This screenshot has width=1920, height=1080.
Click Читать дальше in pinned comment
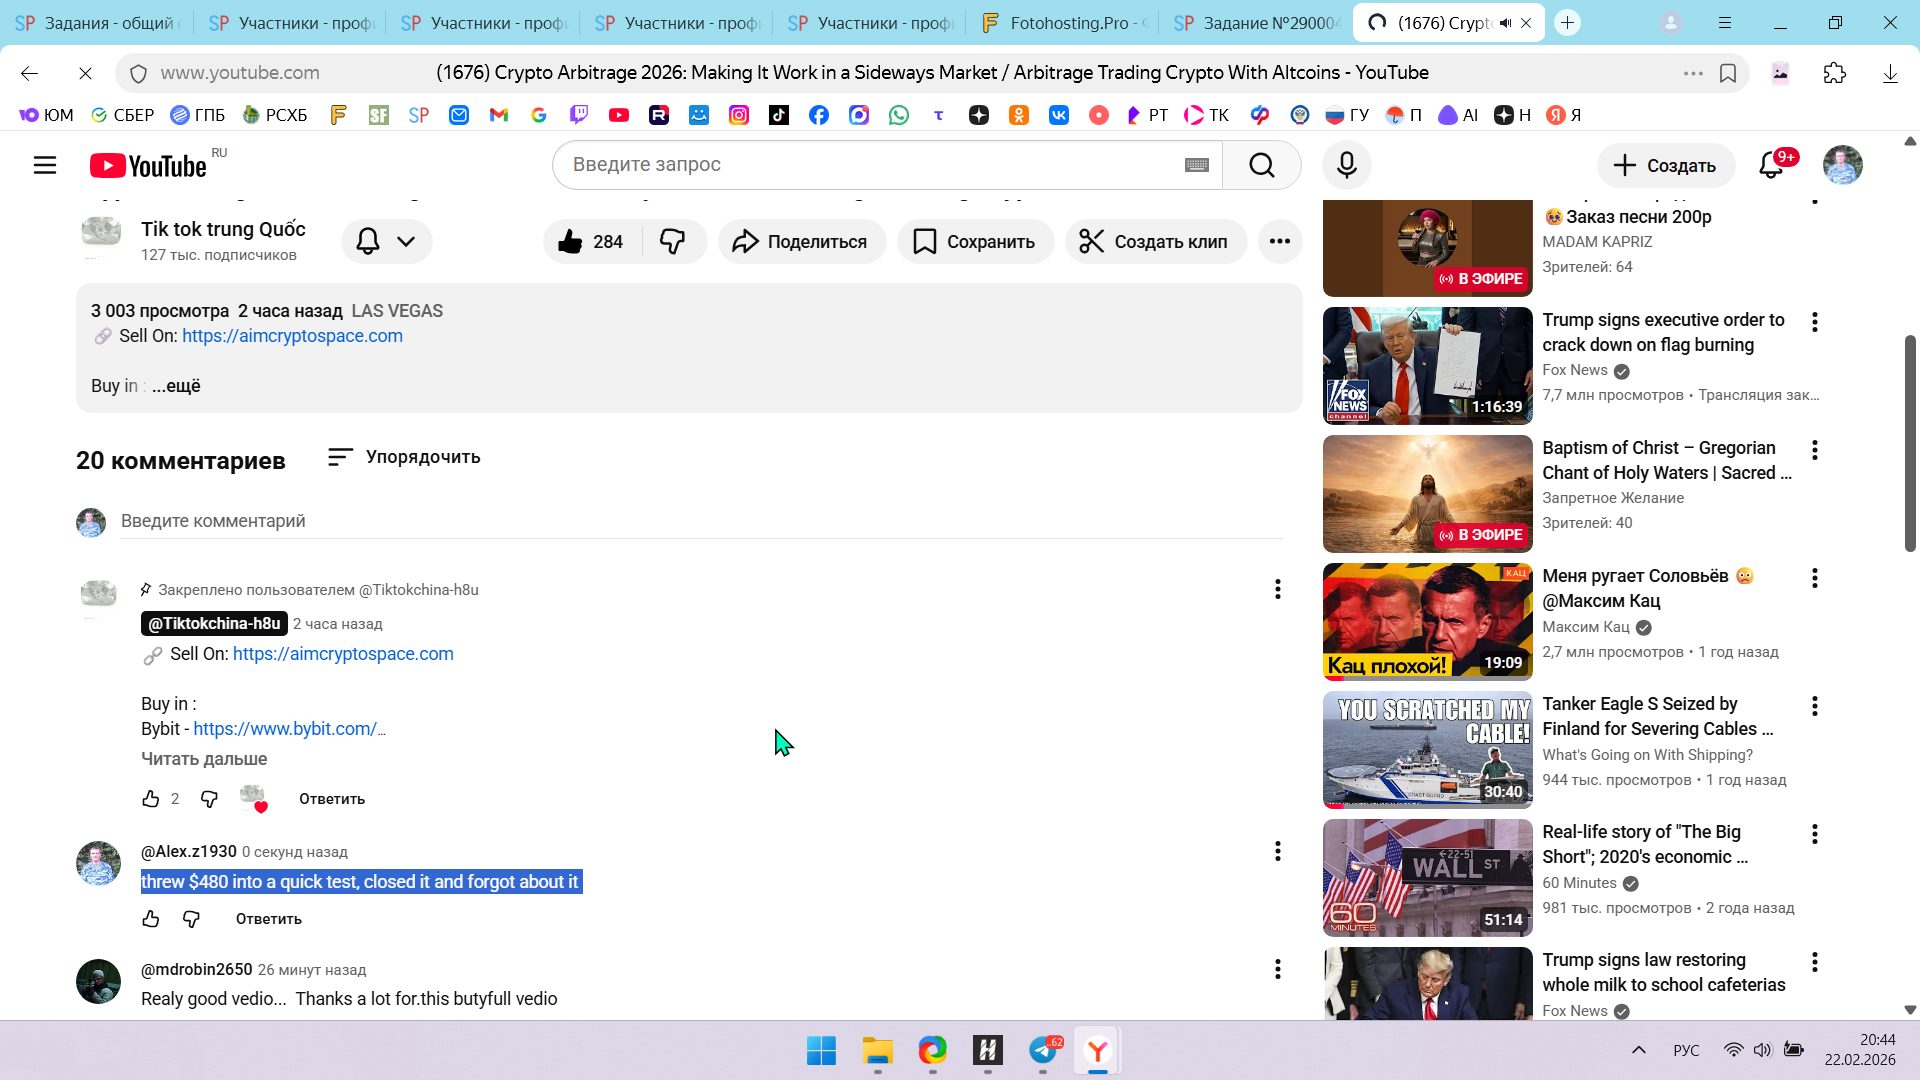click(204, 759)
